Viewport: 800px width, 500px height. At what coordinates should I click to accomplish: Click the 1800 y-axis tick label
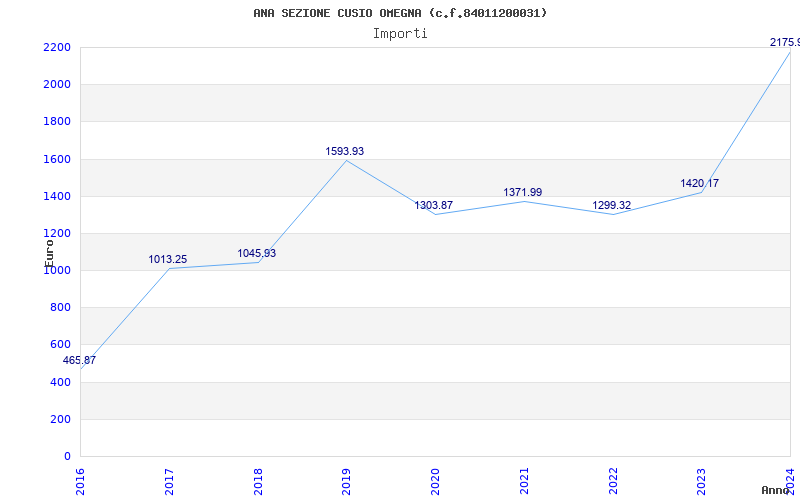coord(57,122)
